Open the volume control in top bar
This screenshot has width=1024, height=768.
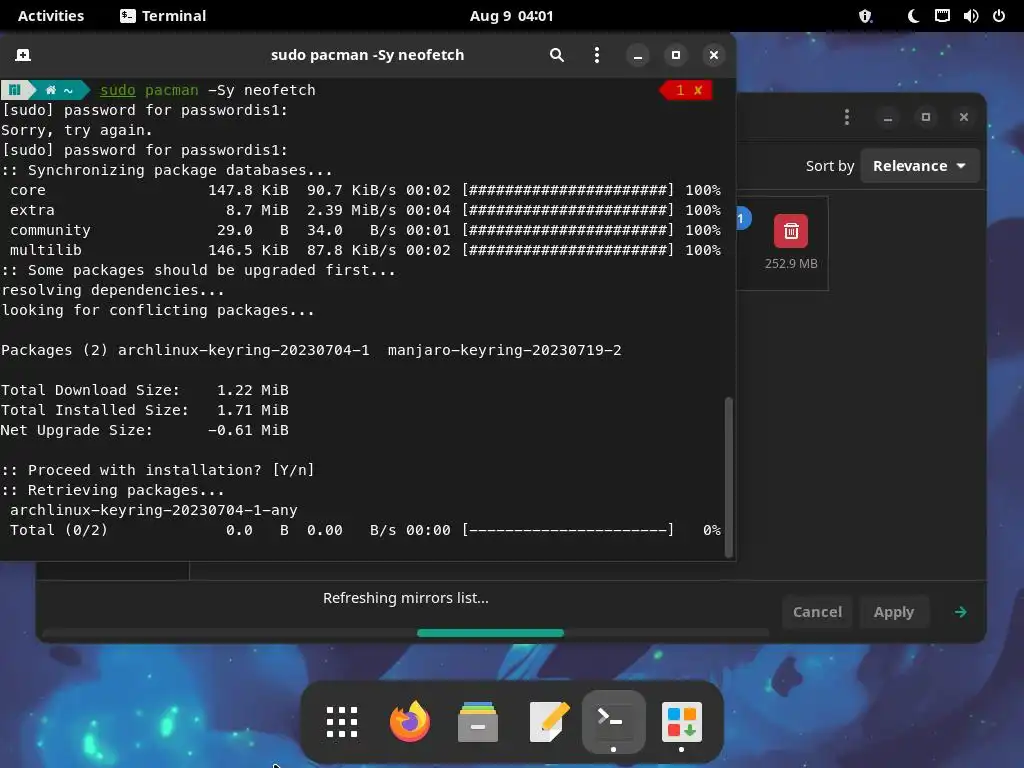pos(970,16)
